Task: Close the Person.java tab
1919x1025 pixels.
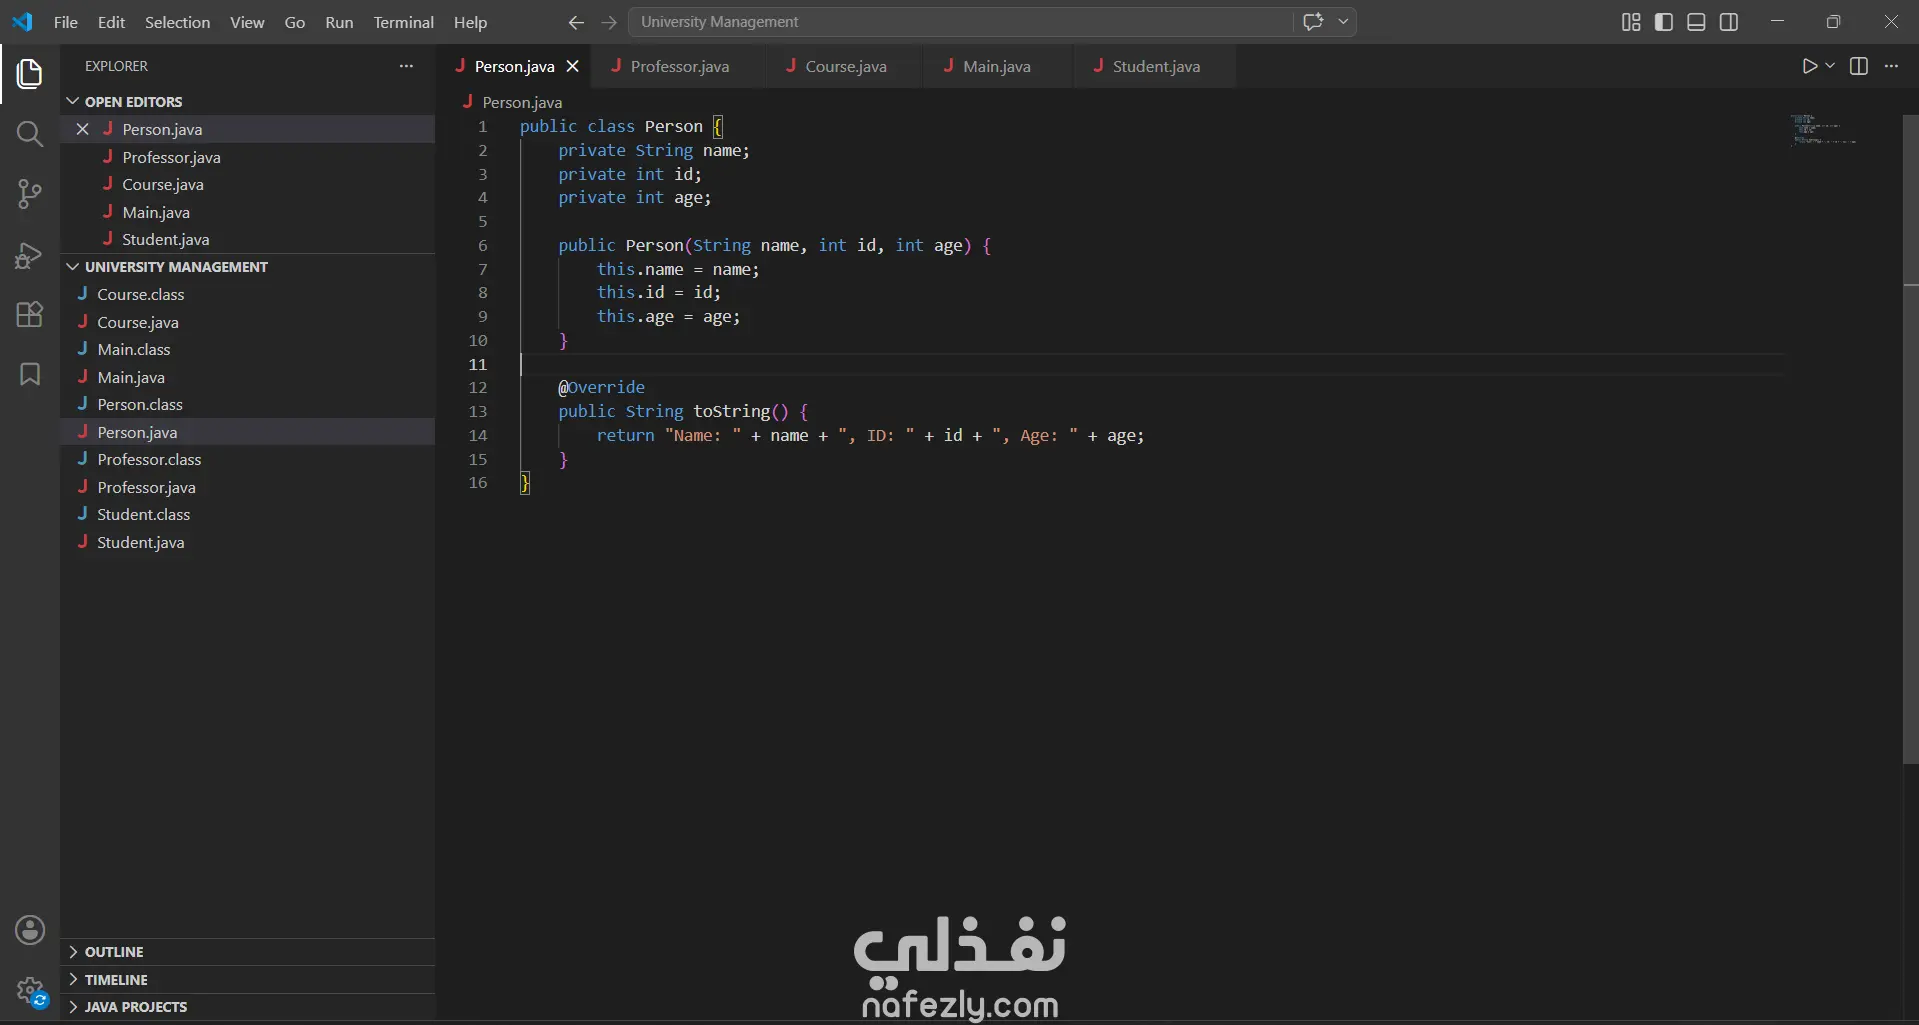Action: tap(573, 66)
